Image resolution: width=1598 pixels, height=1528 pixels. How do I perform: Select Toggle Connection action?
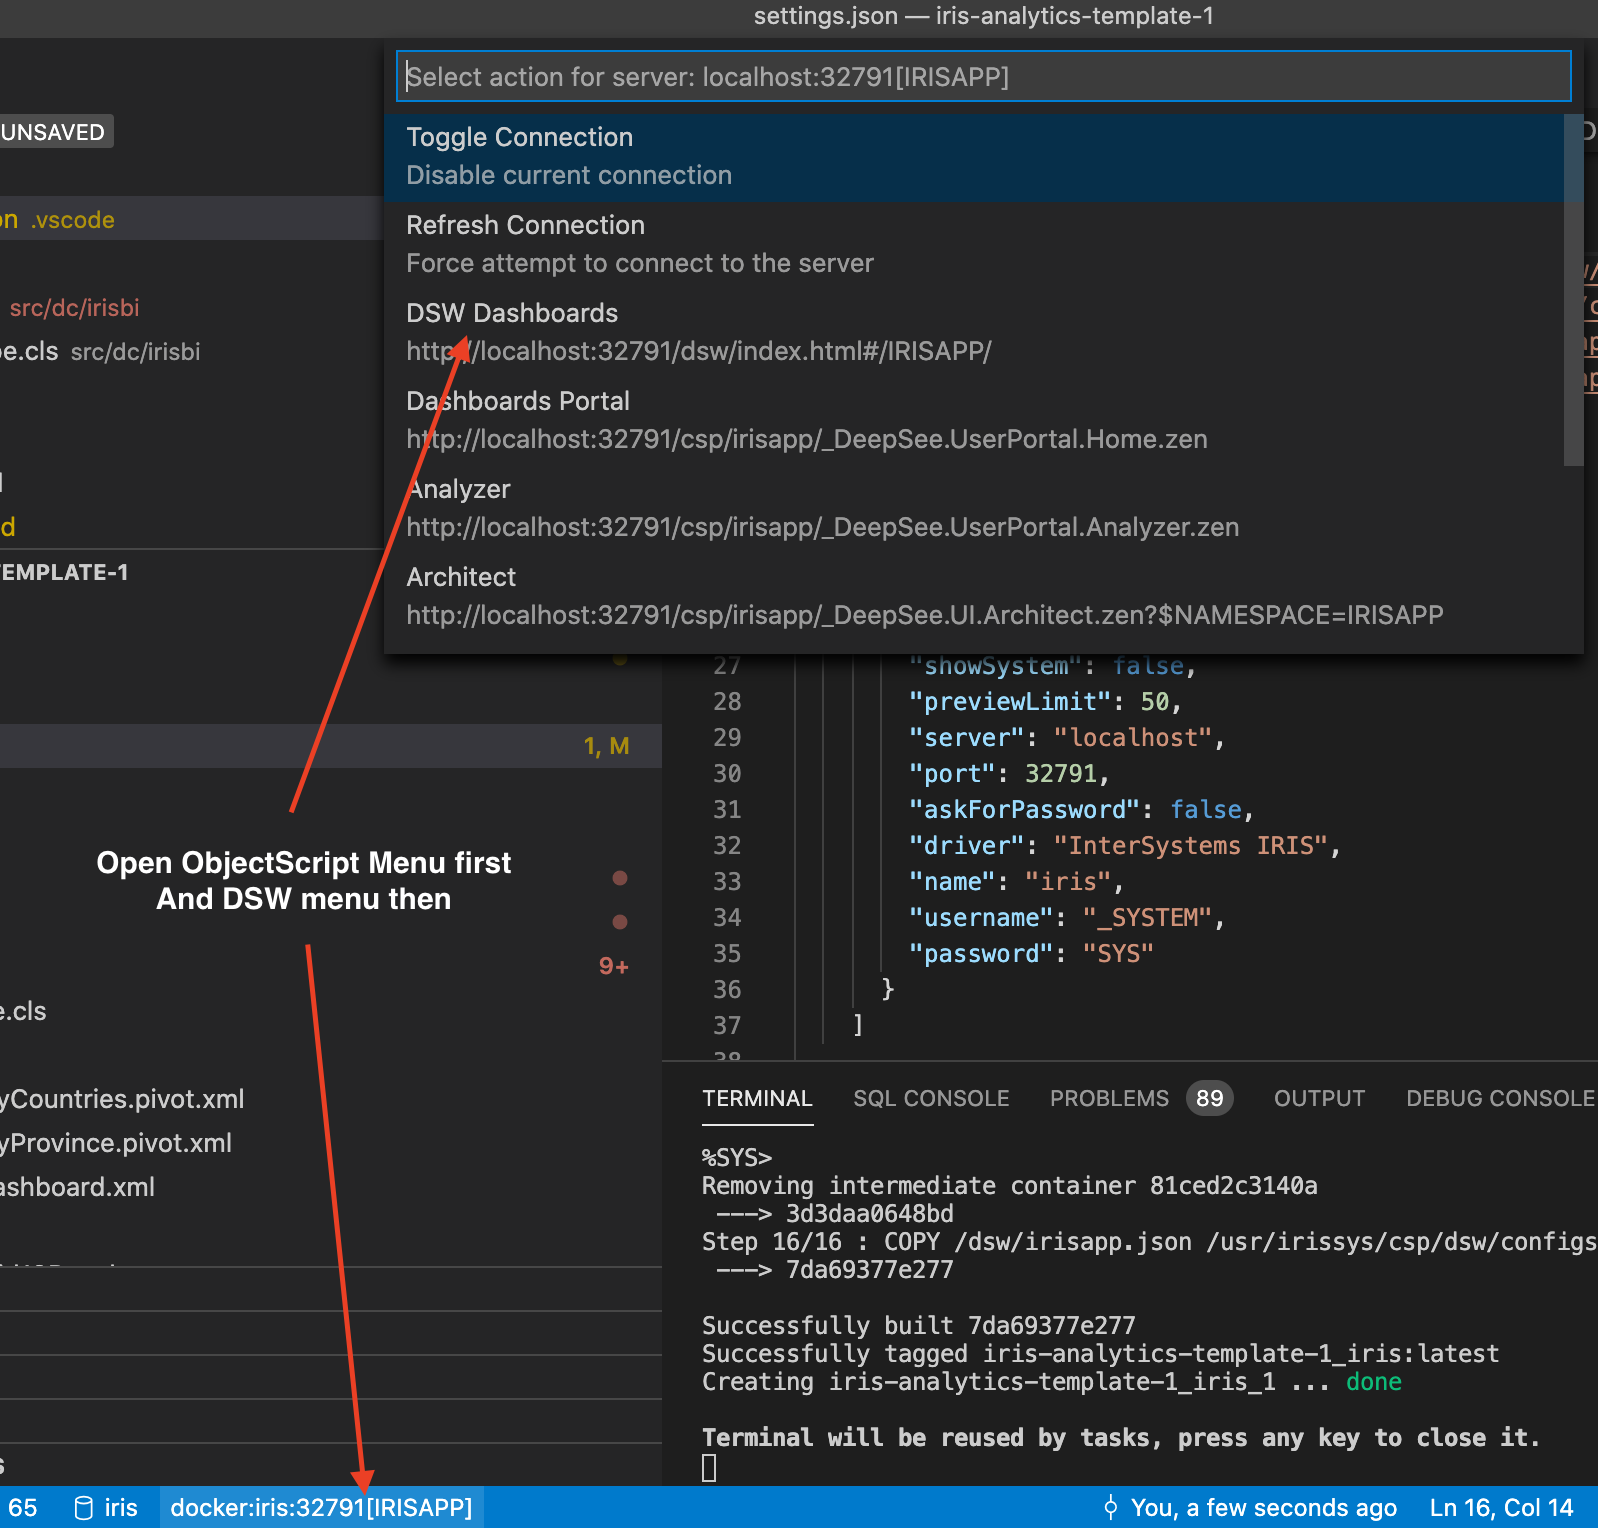pyautogui.click(x=974, y=157)
